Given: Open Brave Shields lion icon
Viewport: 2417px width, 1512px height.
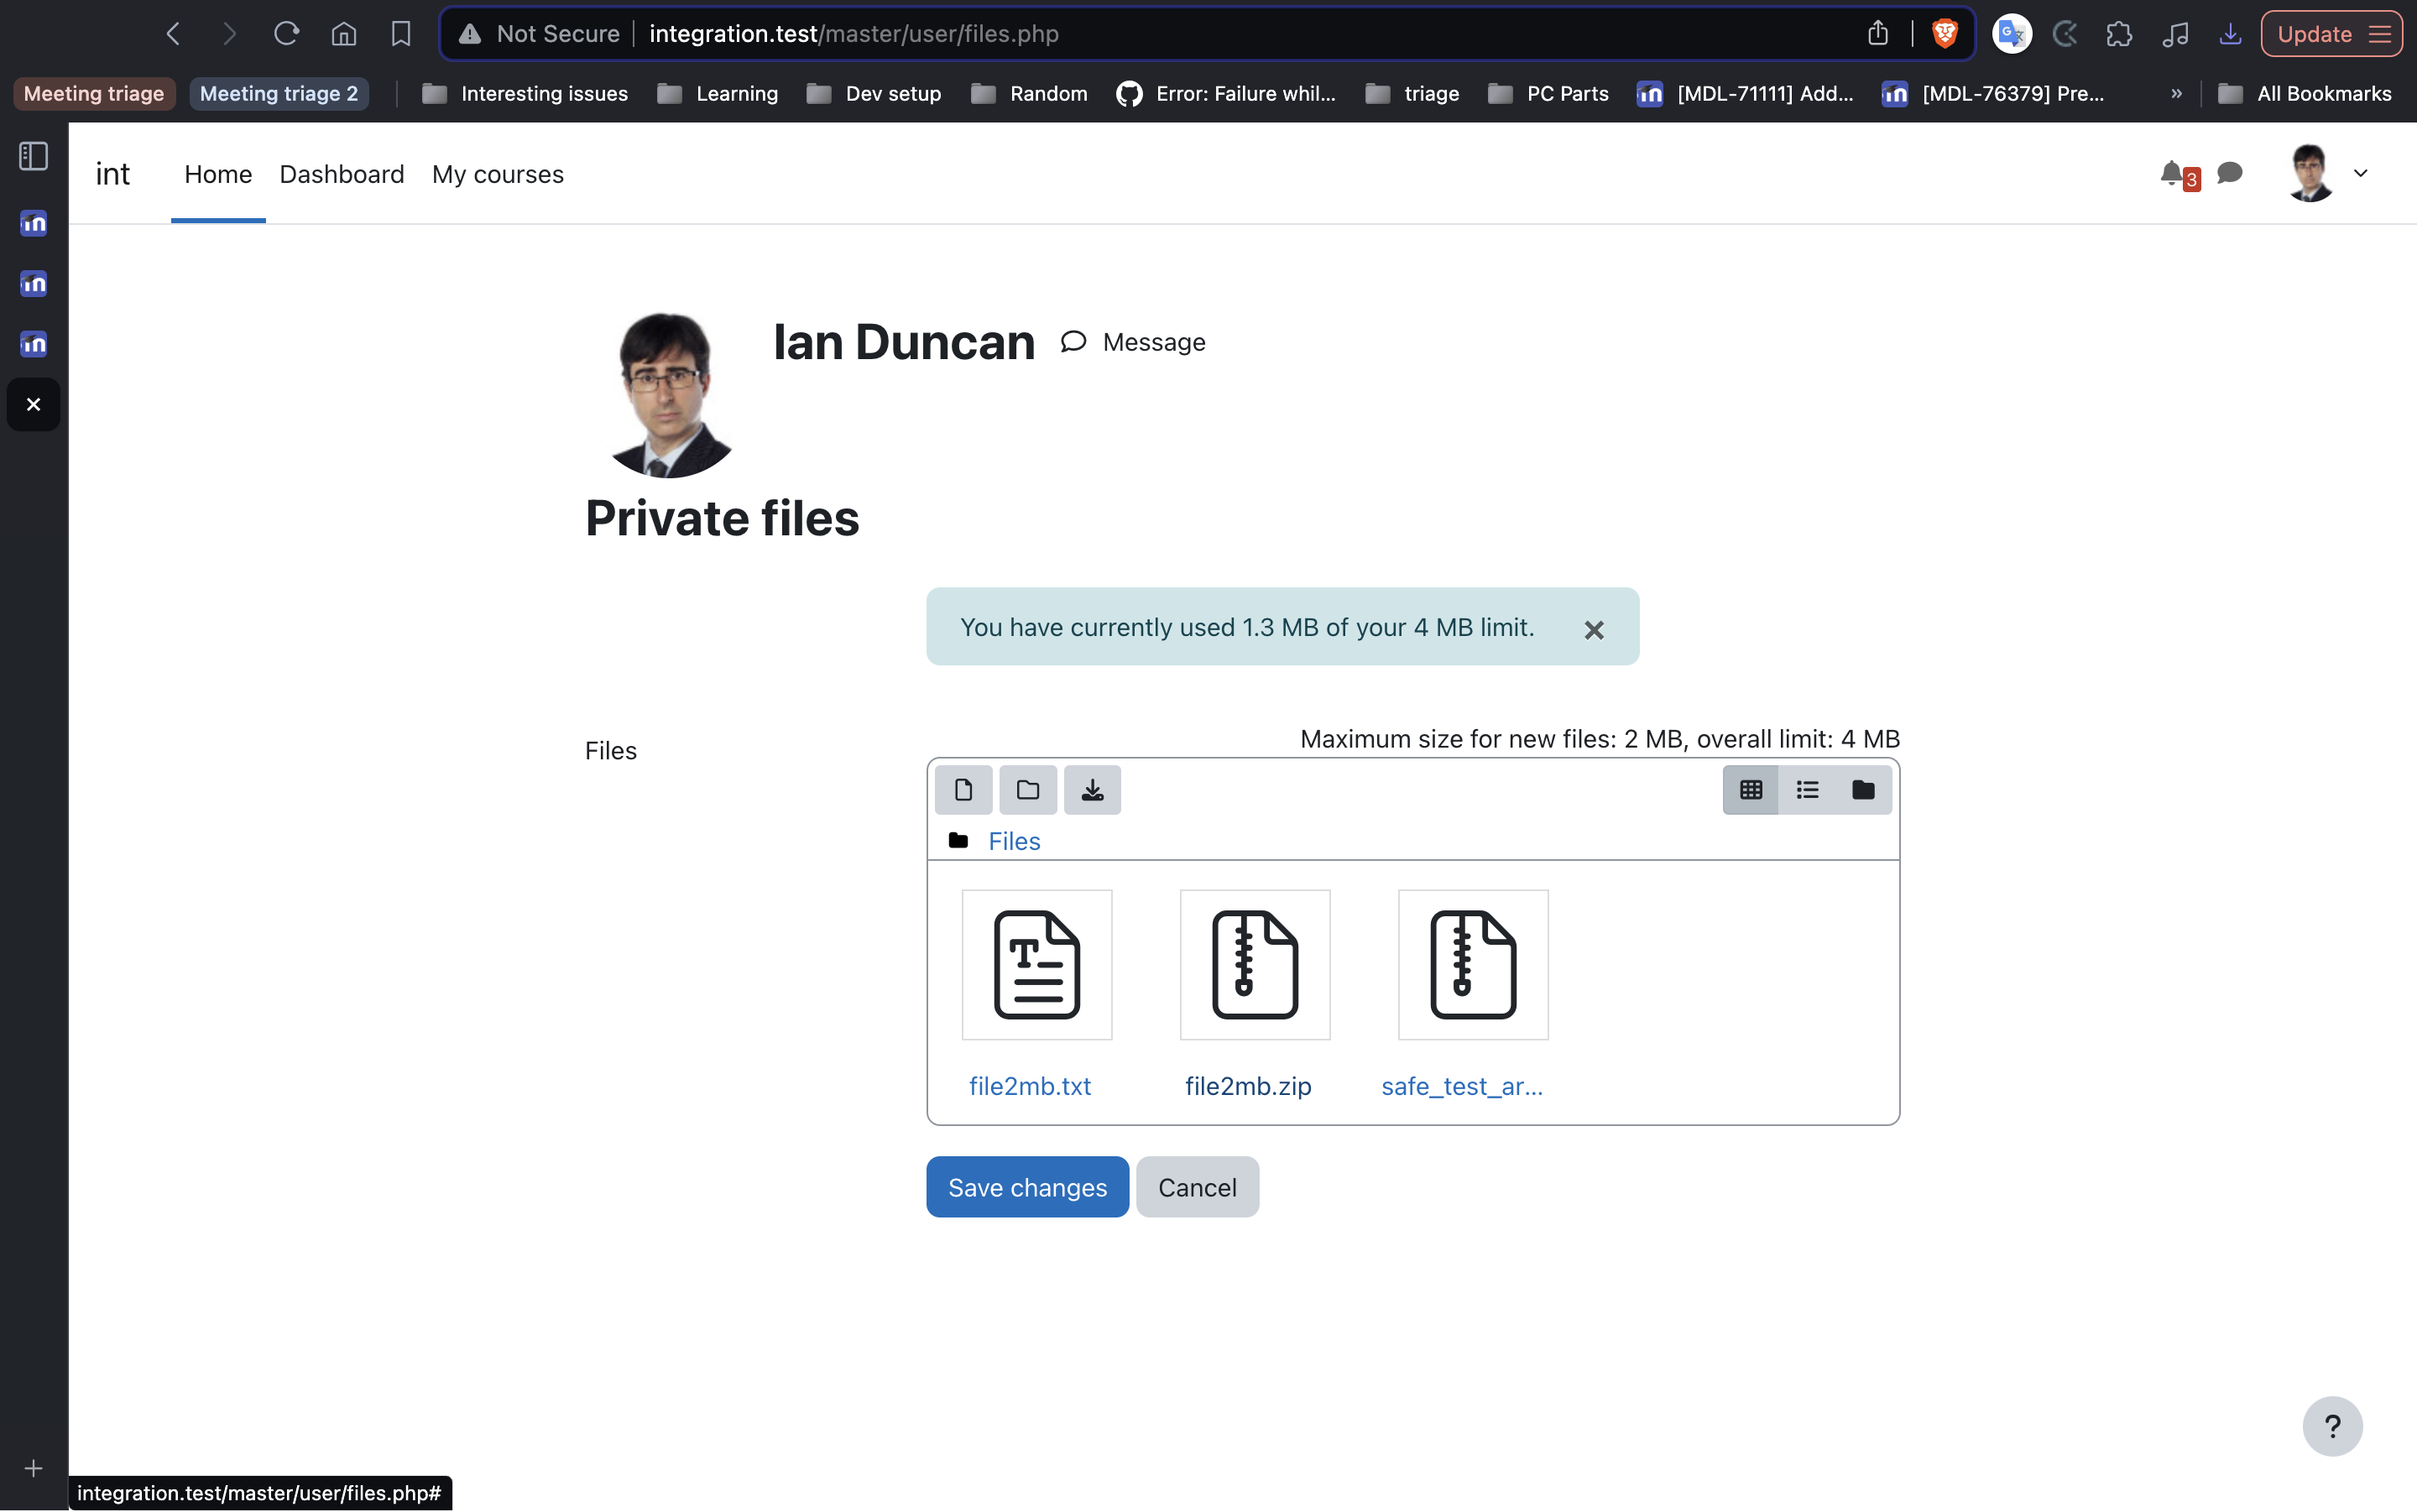Looking at the screenshot, I should tap(1944, 34).
